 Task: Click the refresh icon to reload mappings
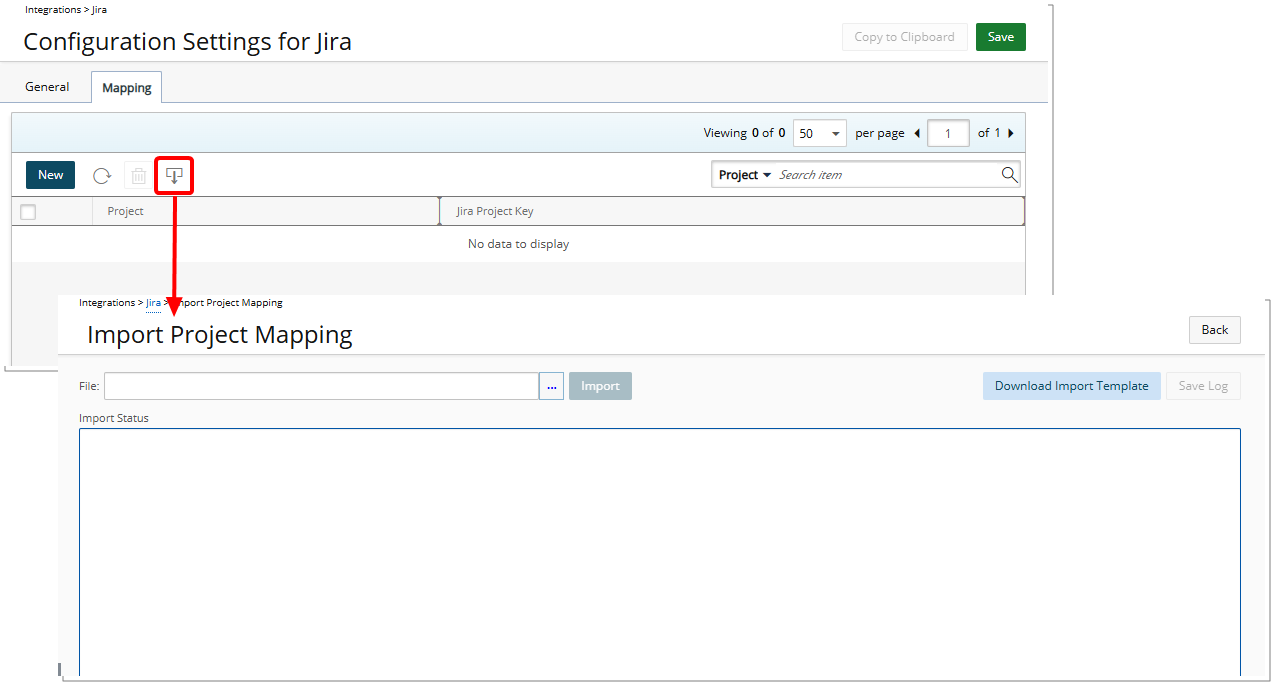tap(101, 175)
